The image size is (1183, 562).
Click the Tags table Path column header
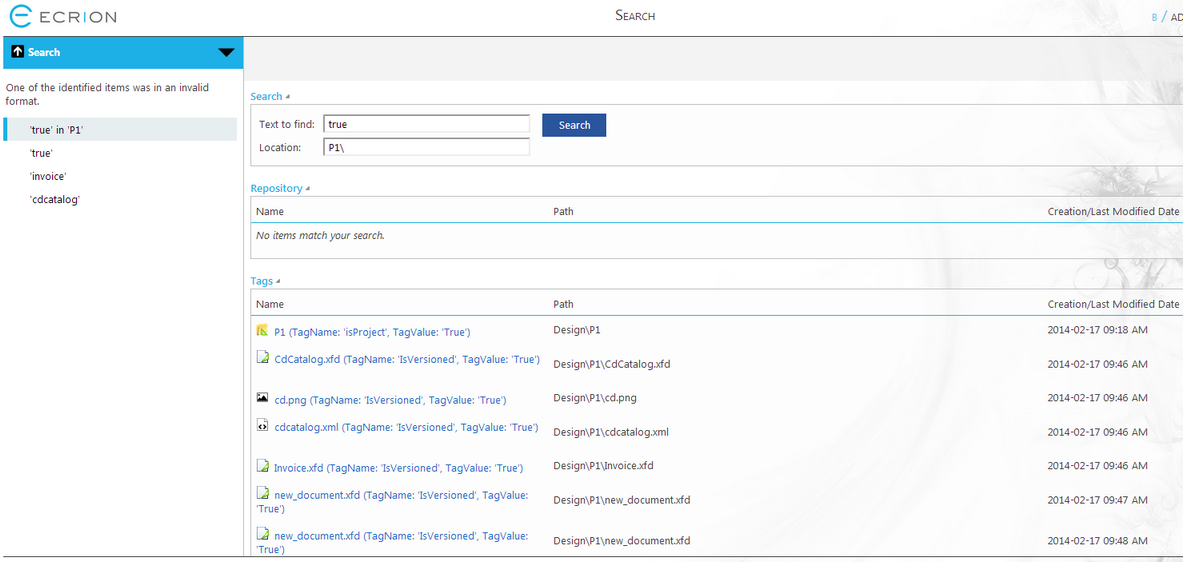point(563,304)
